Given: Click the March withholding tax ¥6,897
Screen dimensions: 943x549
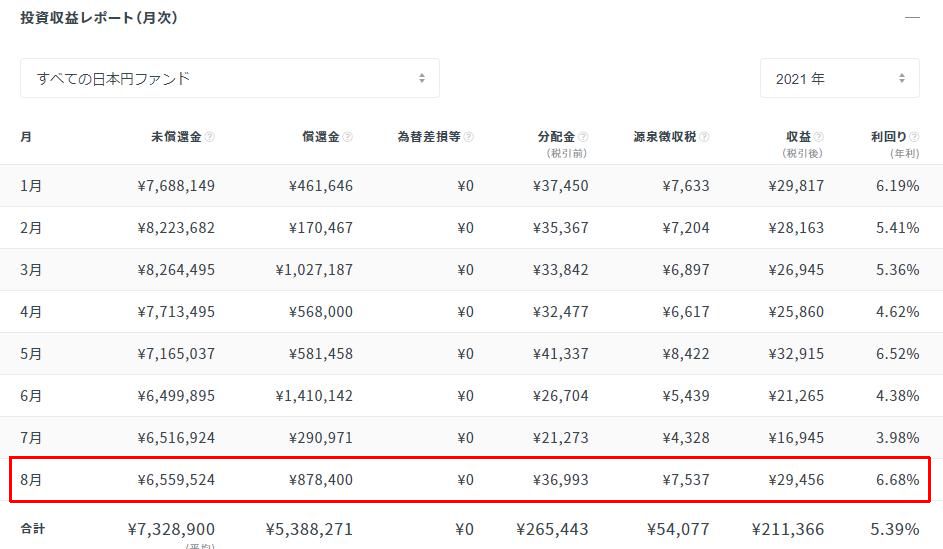Looking at the screenshot, I should [x=686, y=270].
